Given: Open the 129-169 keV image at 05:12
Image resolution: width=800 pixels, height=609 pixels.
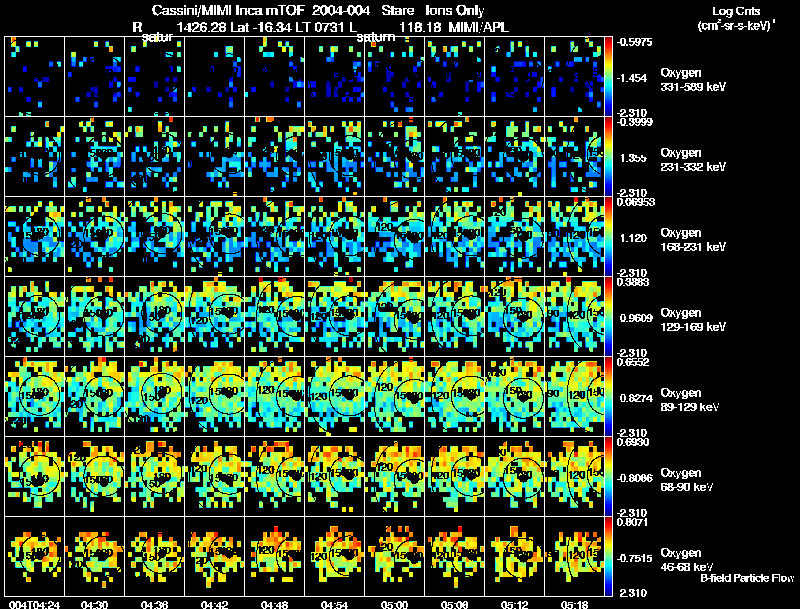Looking at the screenshot, I should coord(515,317).
